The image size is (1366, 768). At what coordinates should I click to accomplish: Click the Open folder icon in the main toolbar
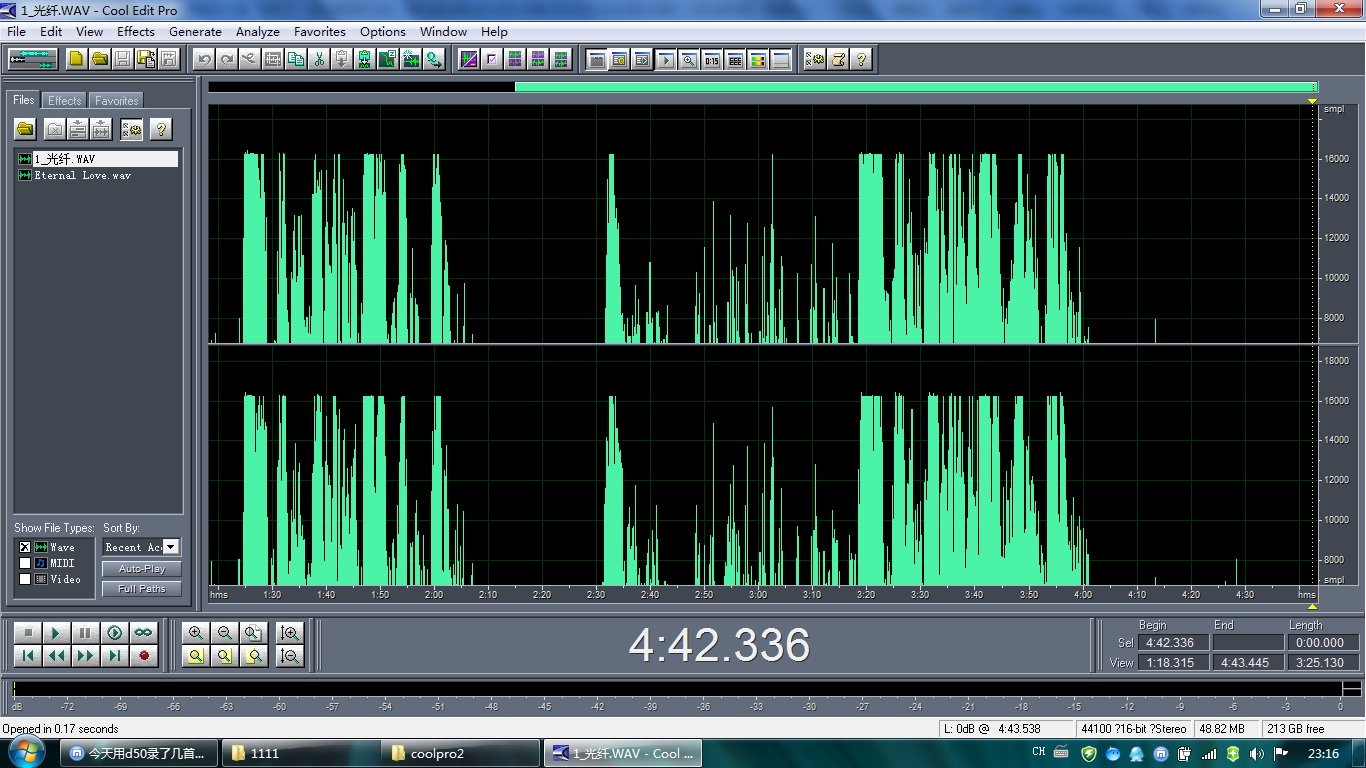[x=100, y=59]
